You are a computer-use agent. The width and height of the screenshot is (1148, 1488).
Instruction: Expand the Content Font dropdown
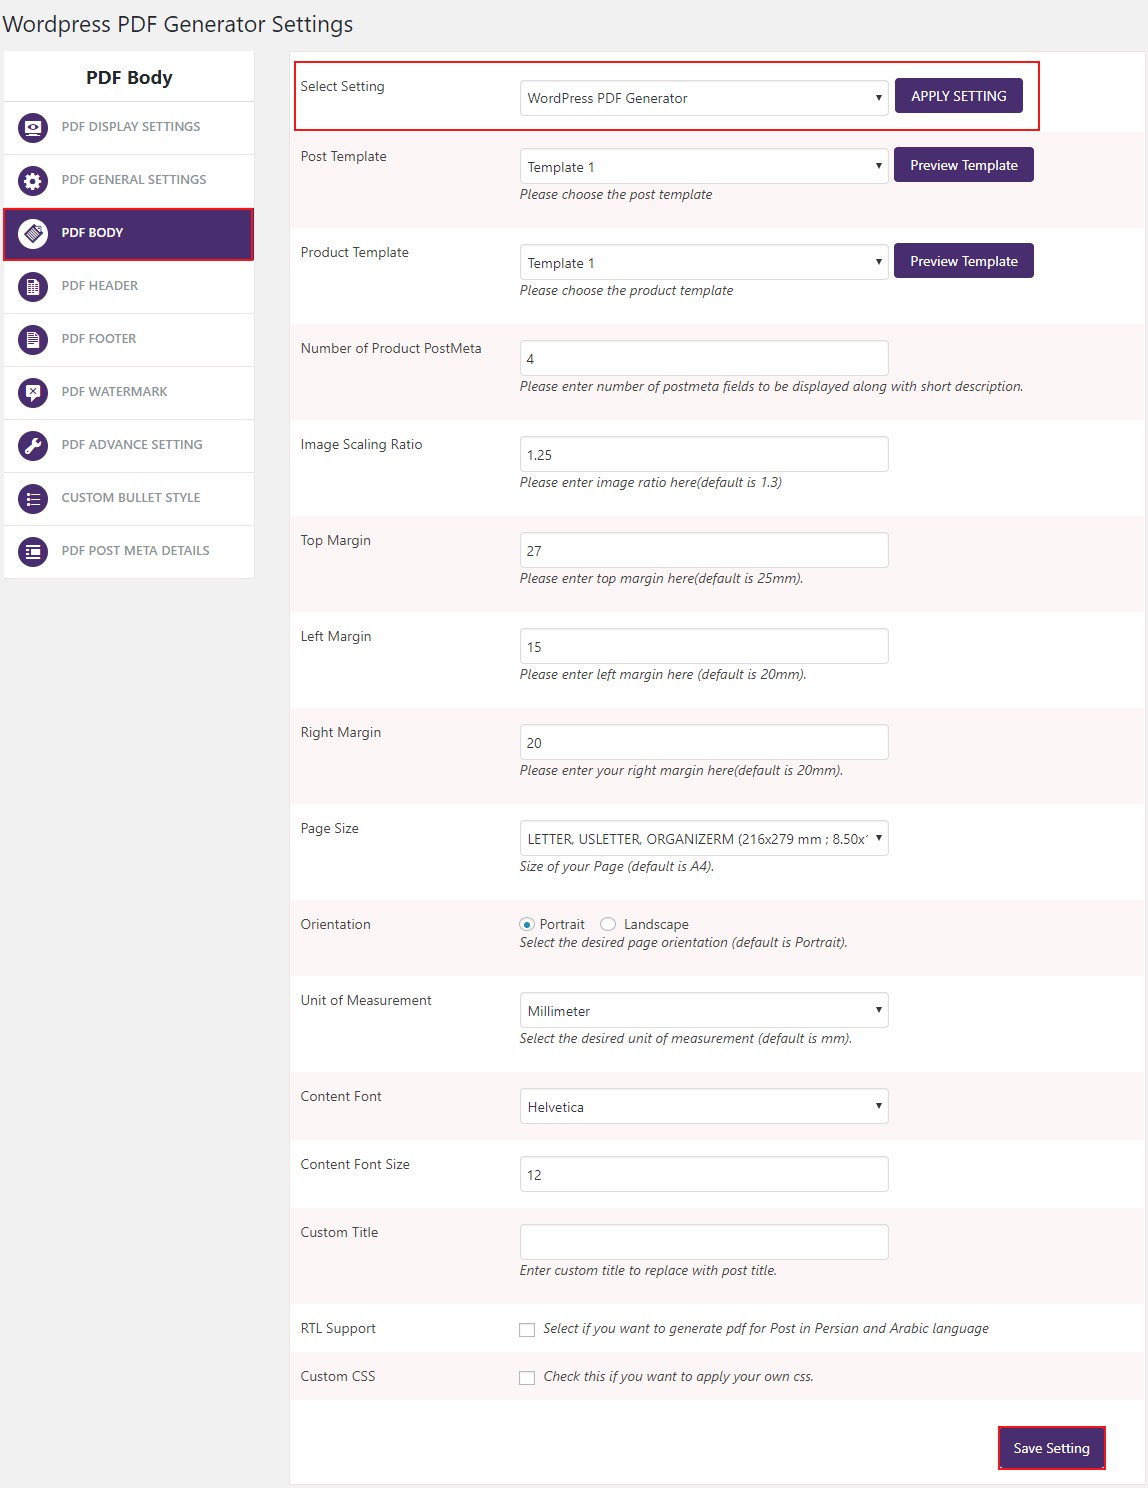click(703, 1106)
